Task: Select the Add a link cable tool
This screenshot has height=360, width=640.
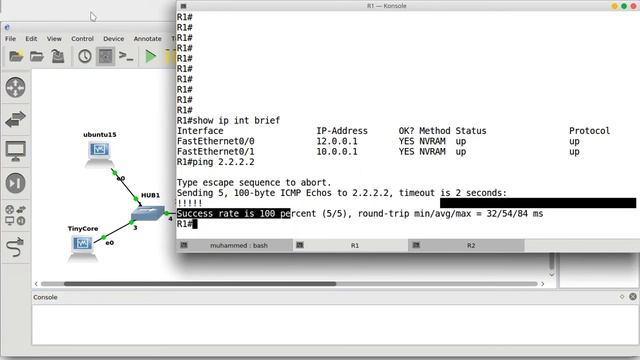Action: point(16,247)
